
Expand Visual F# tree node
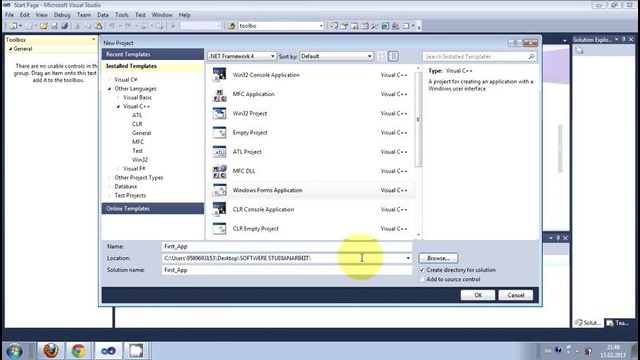point(118,169)
